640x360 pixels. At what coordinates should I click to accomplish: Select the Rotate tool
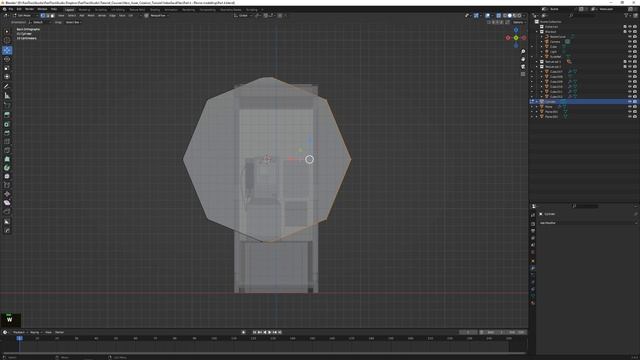pyautogui.click(x=7, y=59)
